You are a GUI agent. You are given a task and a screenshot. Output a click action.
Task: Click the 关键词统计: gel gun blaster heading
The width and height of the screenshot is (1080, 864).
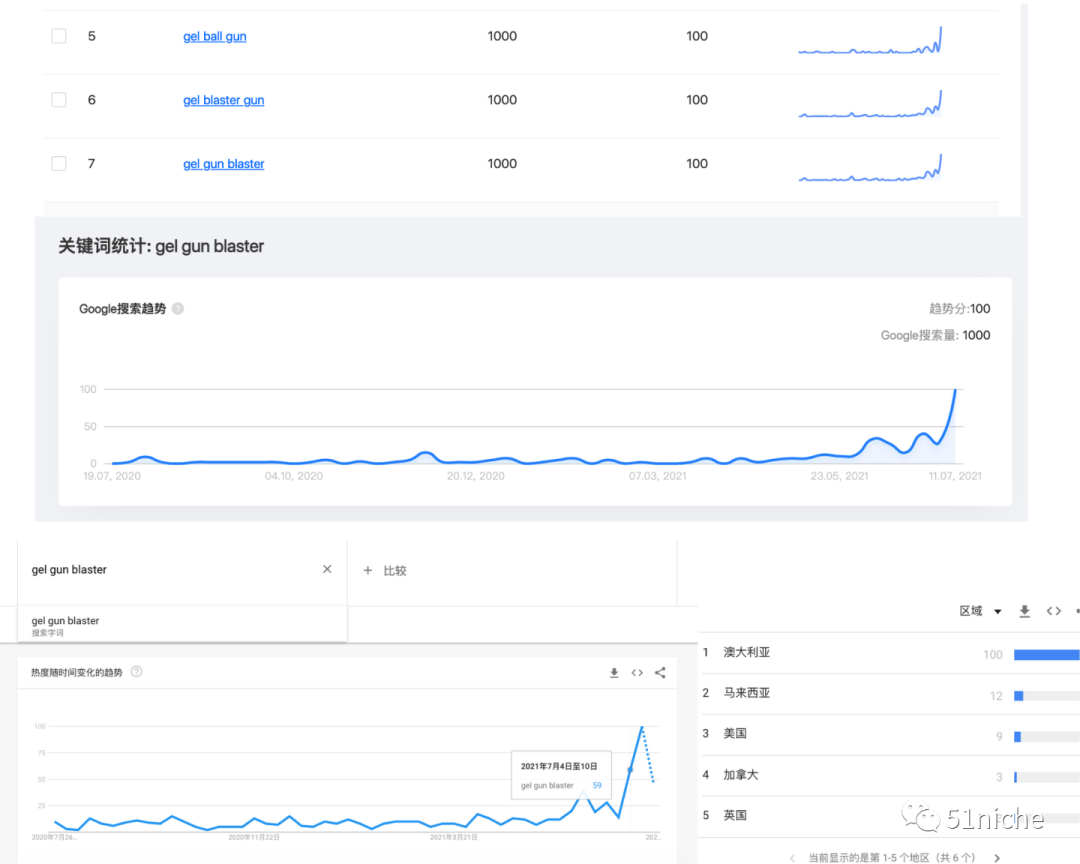pyautogui.click(x=161, y=246)
